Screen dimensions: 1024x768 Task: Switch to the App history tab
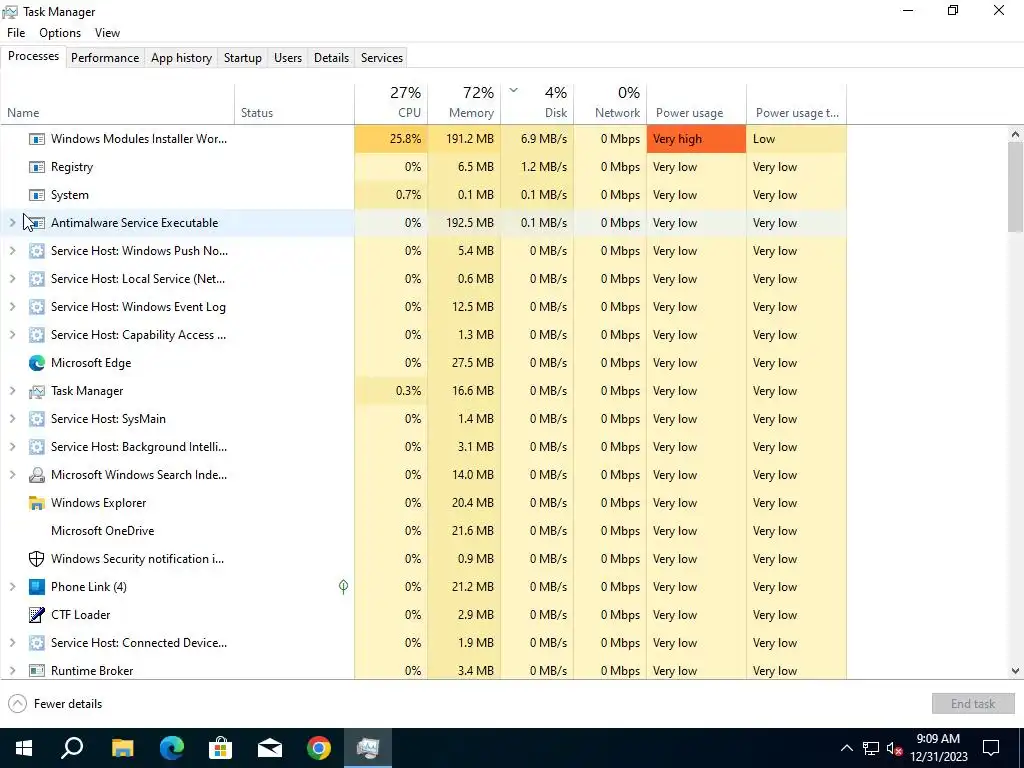182,57
